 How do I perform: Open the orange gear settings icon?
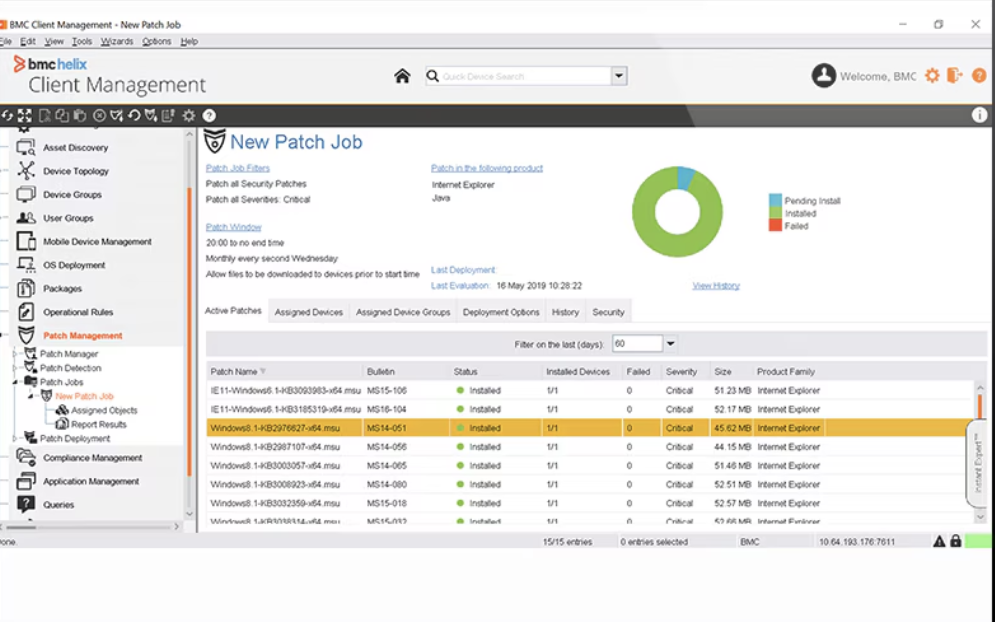[932, 76]
